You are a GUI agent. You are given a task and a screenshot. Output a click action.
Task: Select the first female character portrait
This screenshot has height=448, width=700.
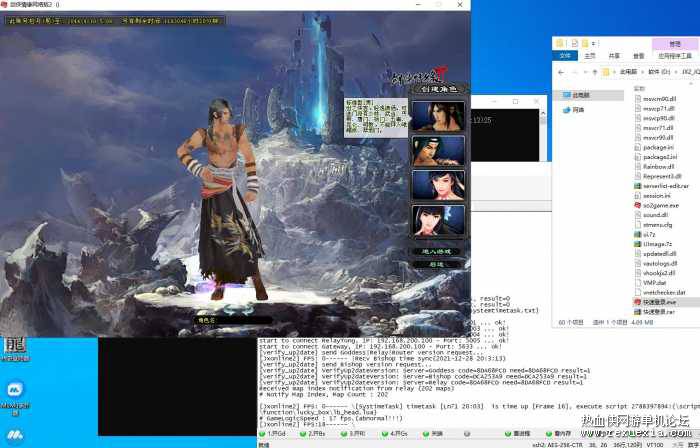pyautogui.click(x=438, y=185)
